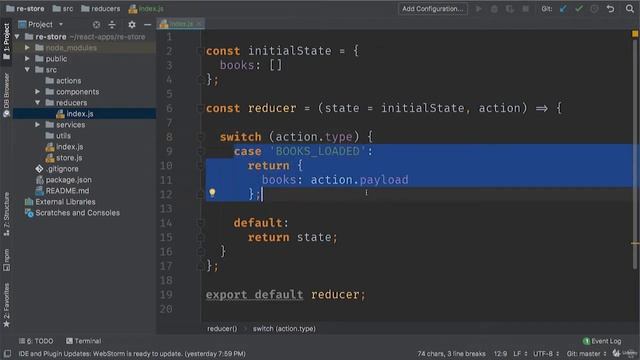Screen dimensions: 640x360
Task: Toggle code folding on line 6
Action: click(x=200, y=109)
